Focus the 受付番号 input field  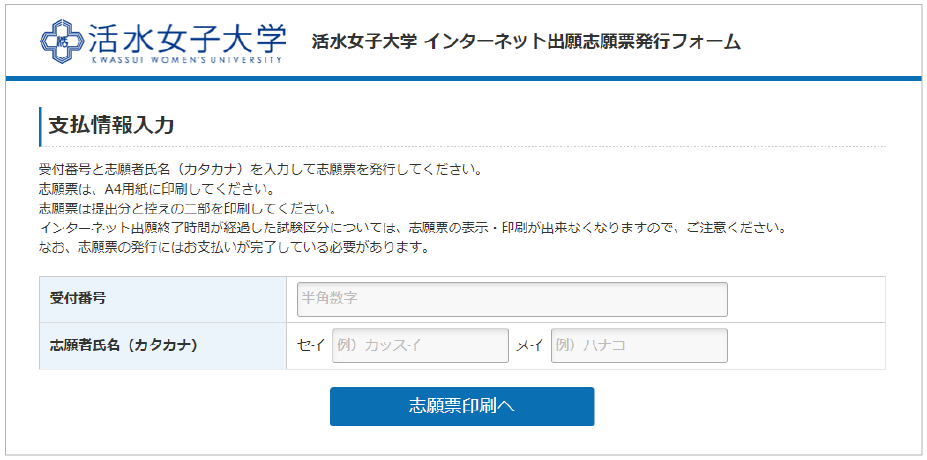pos(511,299)
